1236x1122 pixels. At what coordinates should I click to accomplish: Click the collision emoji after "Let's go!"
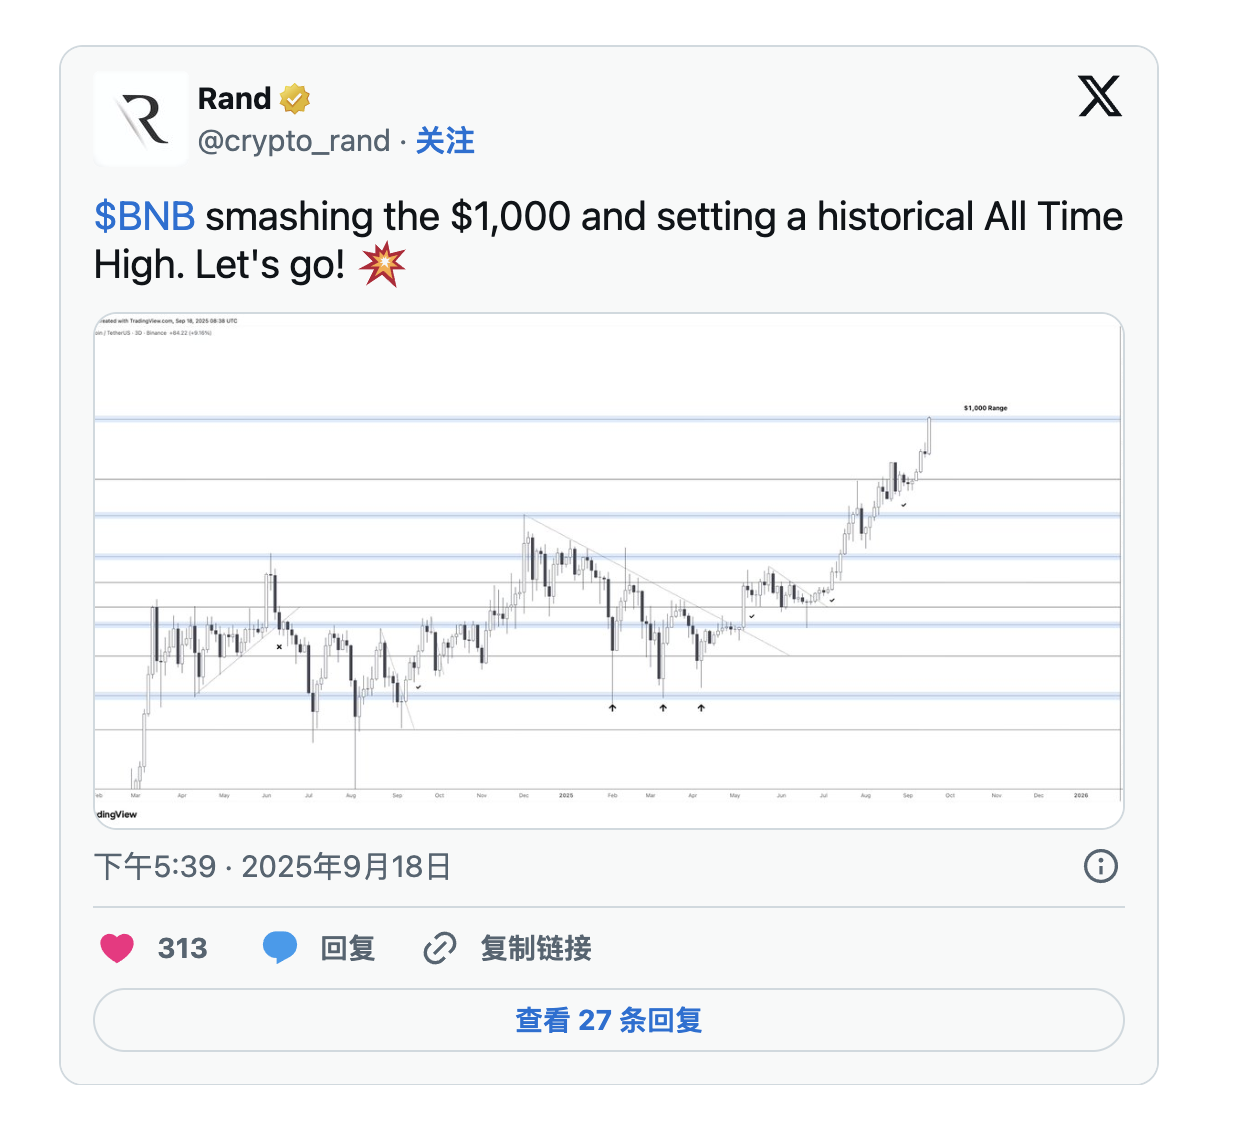(x=382, y=265)
